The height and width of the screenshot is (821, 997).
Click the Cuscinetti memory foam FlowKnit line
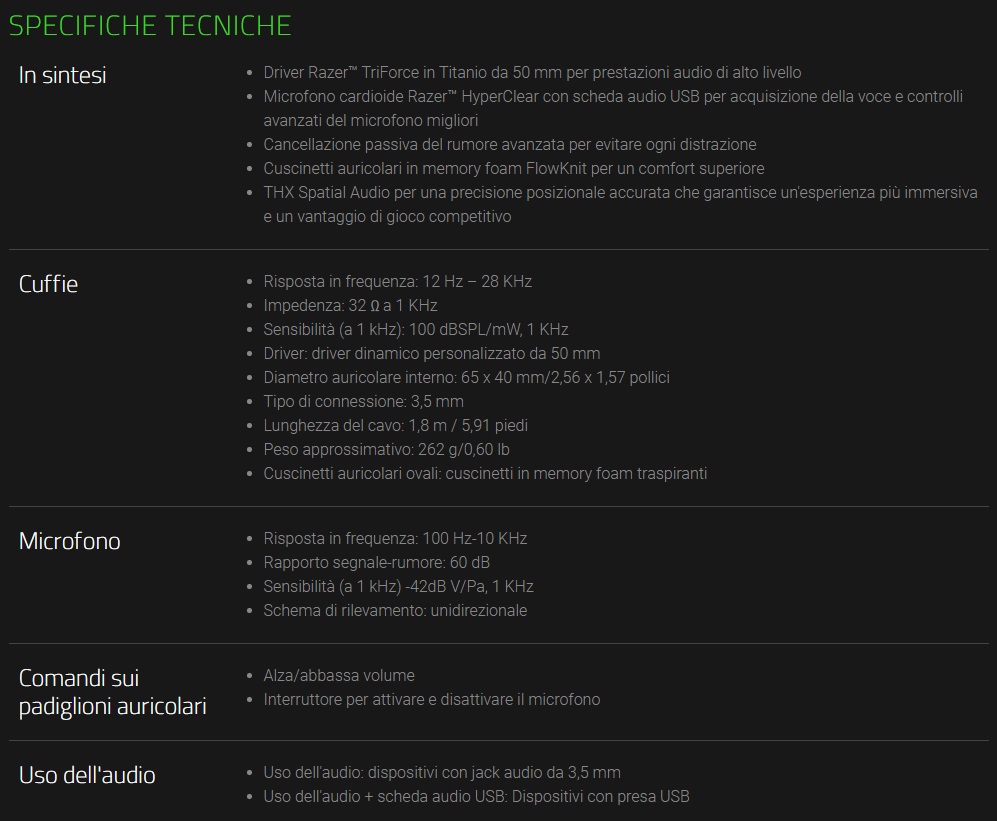tap(513, 168)
